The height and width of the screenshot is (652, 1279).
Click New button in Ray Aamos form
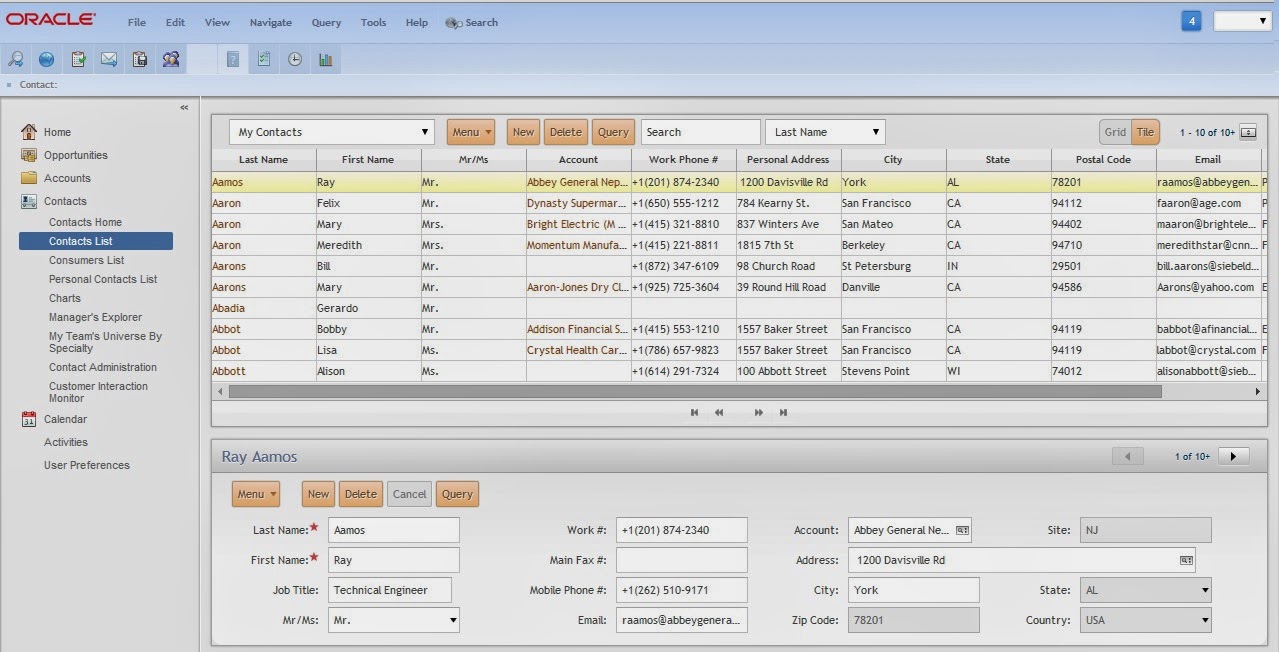tap(318, 494)
